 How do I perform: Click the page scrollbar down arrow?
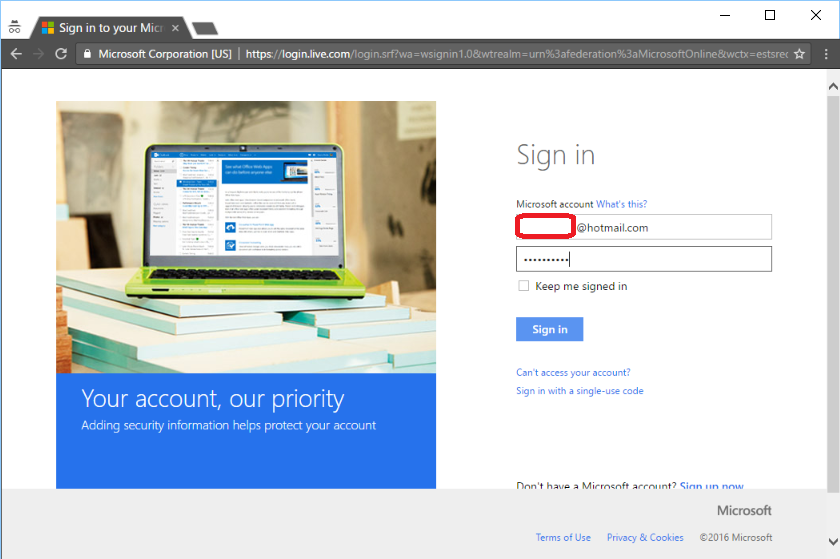point(833,542)
